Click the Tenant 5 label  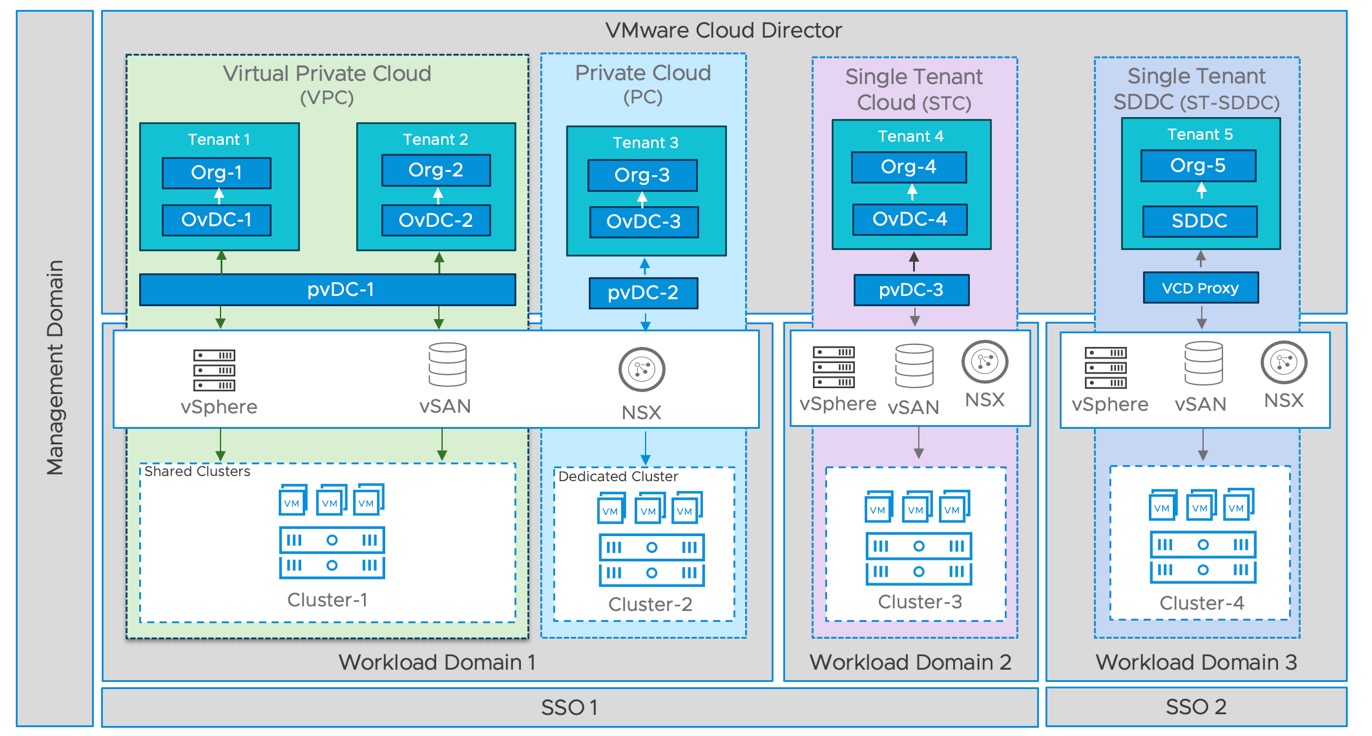coord(1200,134)
